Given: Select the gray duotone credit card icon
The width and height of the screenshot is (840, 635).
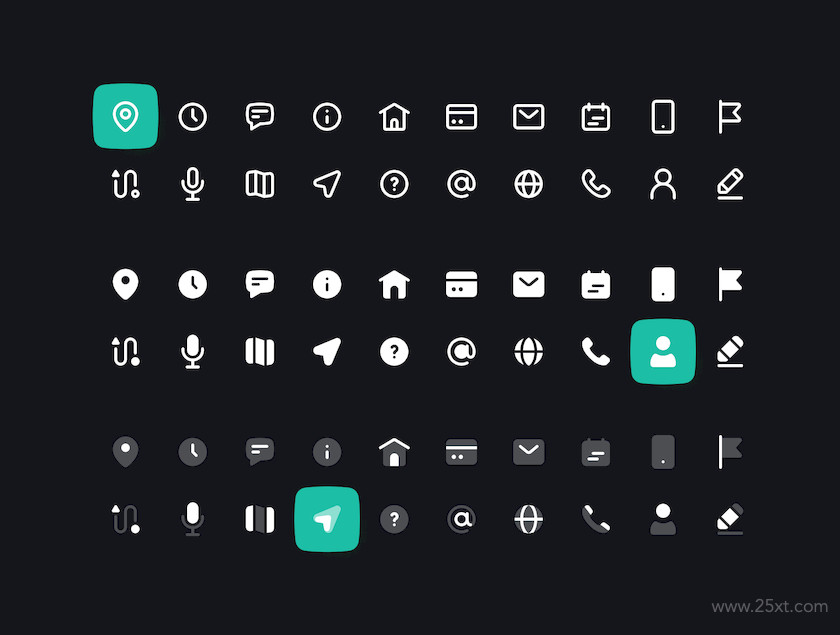Looking at the screenshot, I should pos(461,452).
